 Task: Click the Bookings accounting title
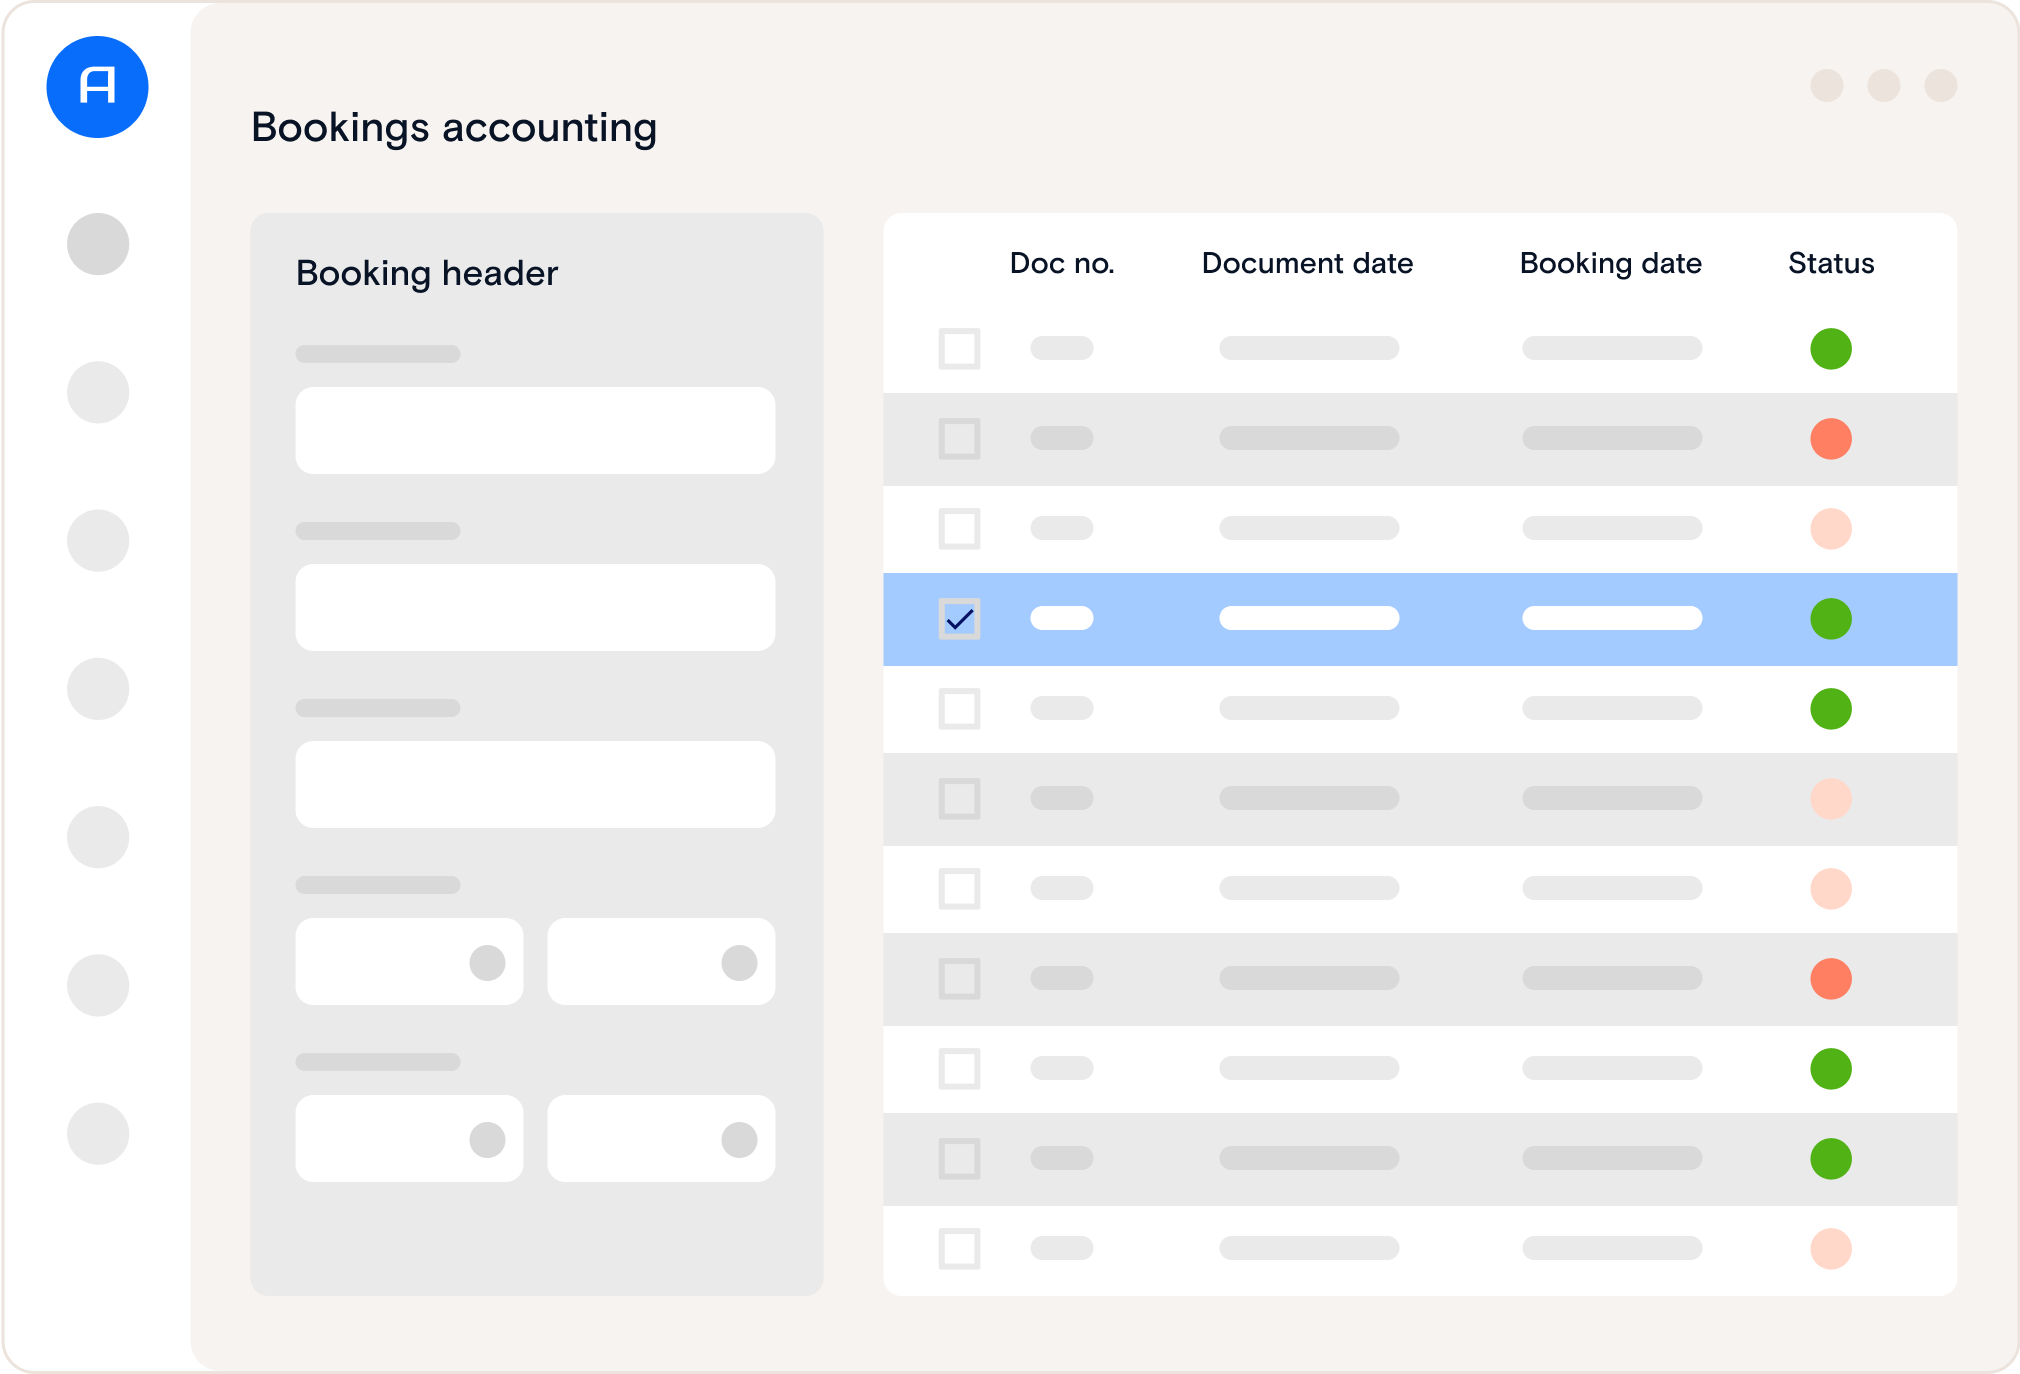point(453,127)
